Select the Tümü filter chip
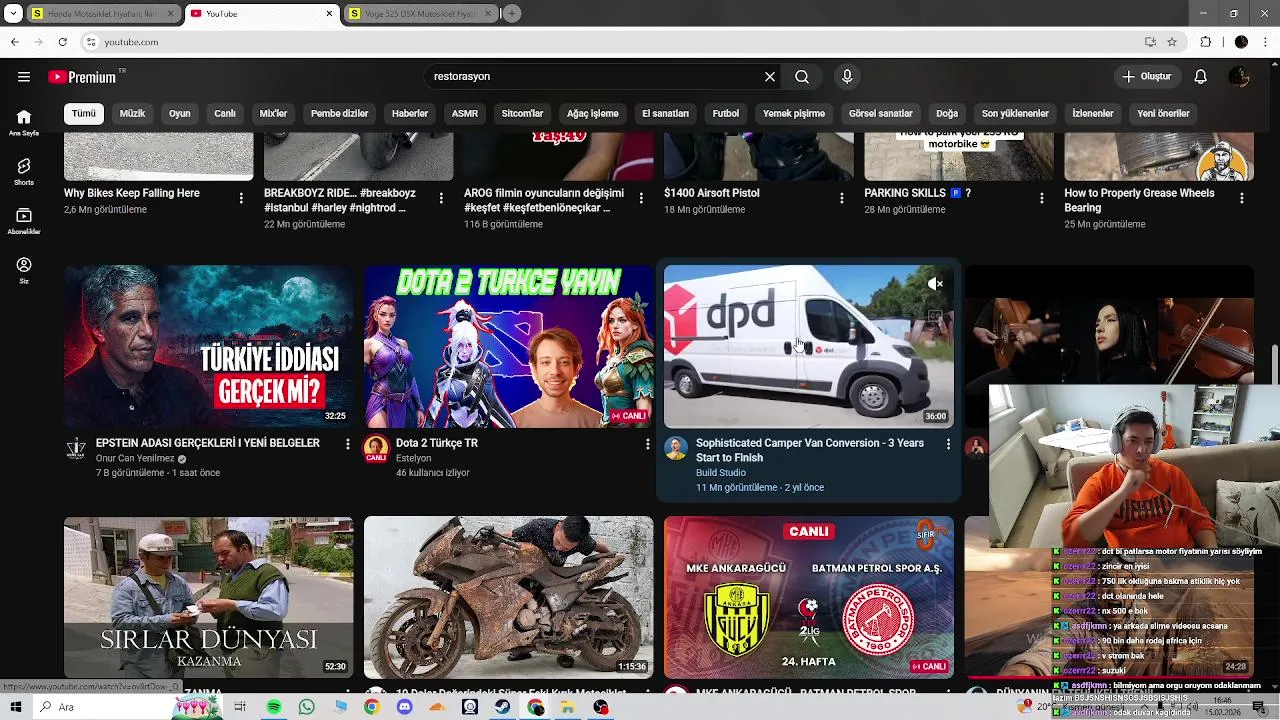The image size is (1280, 720). point(84,114)
